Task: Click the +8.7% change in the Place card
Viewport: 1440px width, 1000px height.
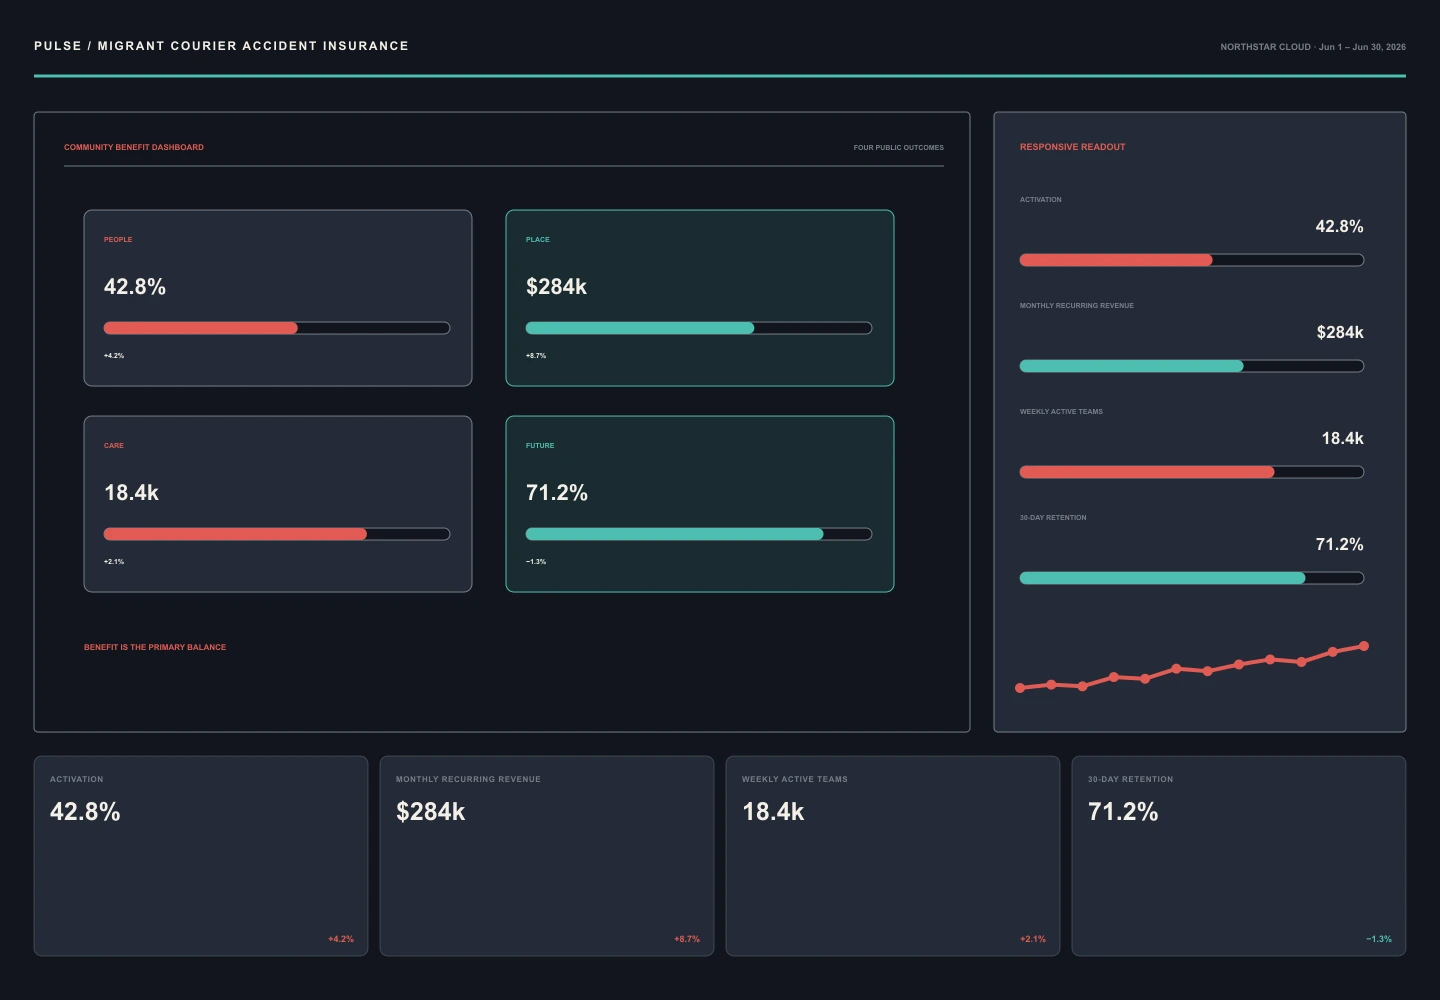Action: click(x=536, y=356)
